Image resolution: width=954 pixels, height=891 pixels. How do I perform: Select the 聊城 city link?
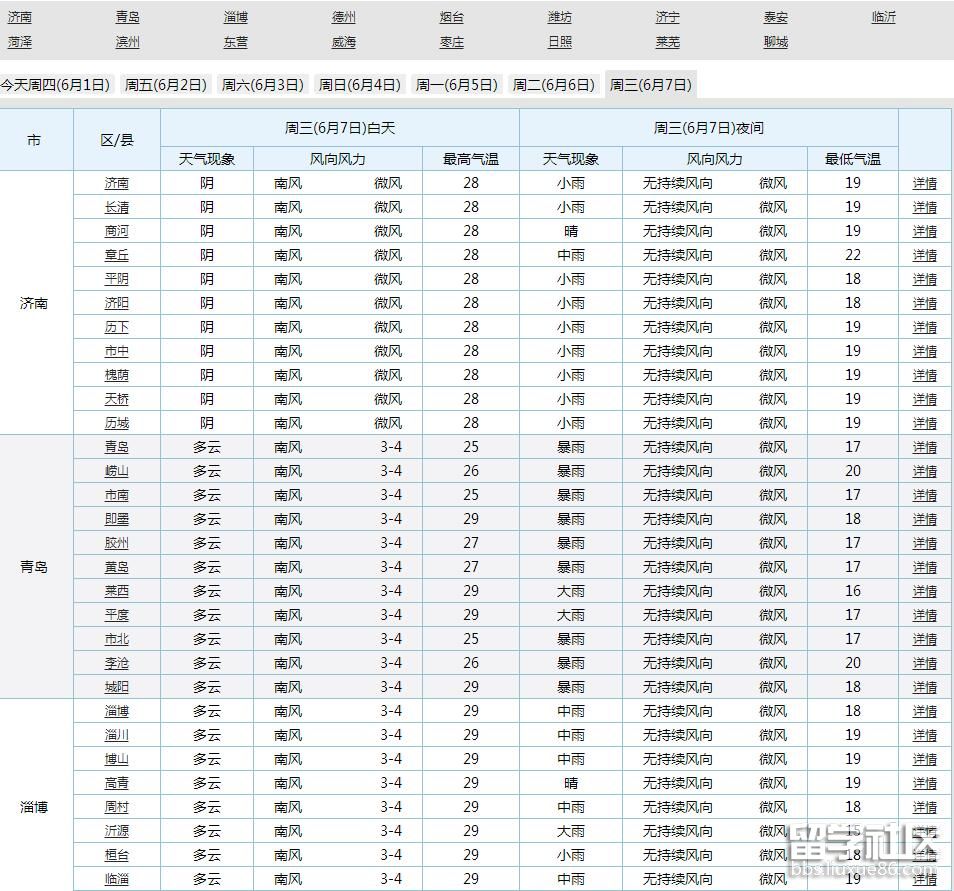(x=775, y=42)
